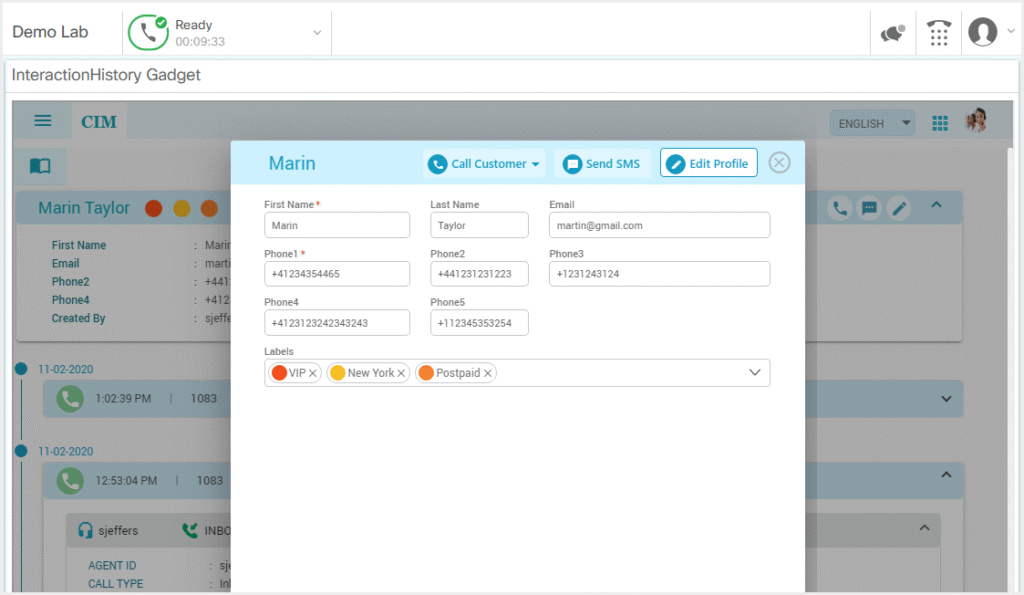Click the orange label dot beside Marin Taylor
The image size is (1024, 595).
[x=209, y=208]
